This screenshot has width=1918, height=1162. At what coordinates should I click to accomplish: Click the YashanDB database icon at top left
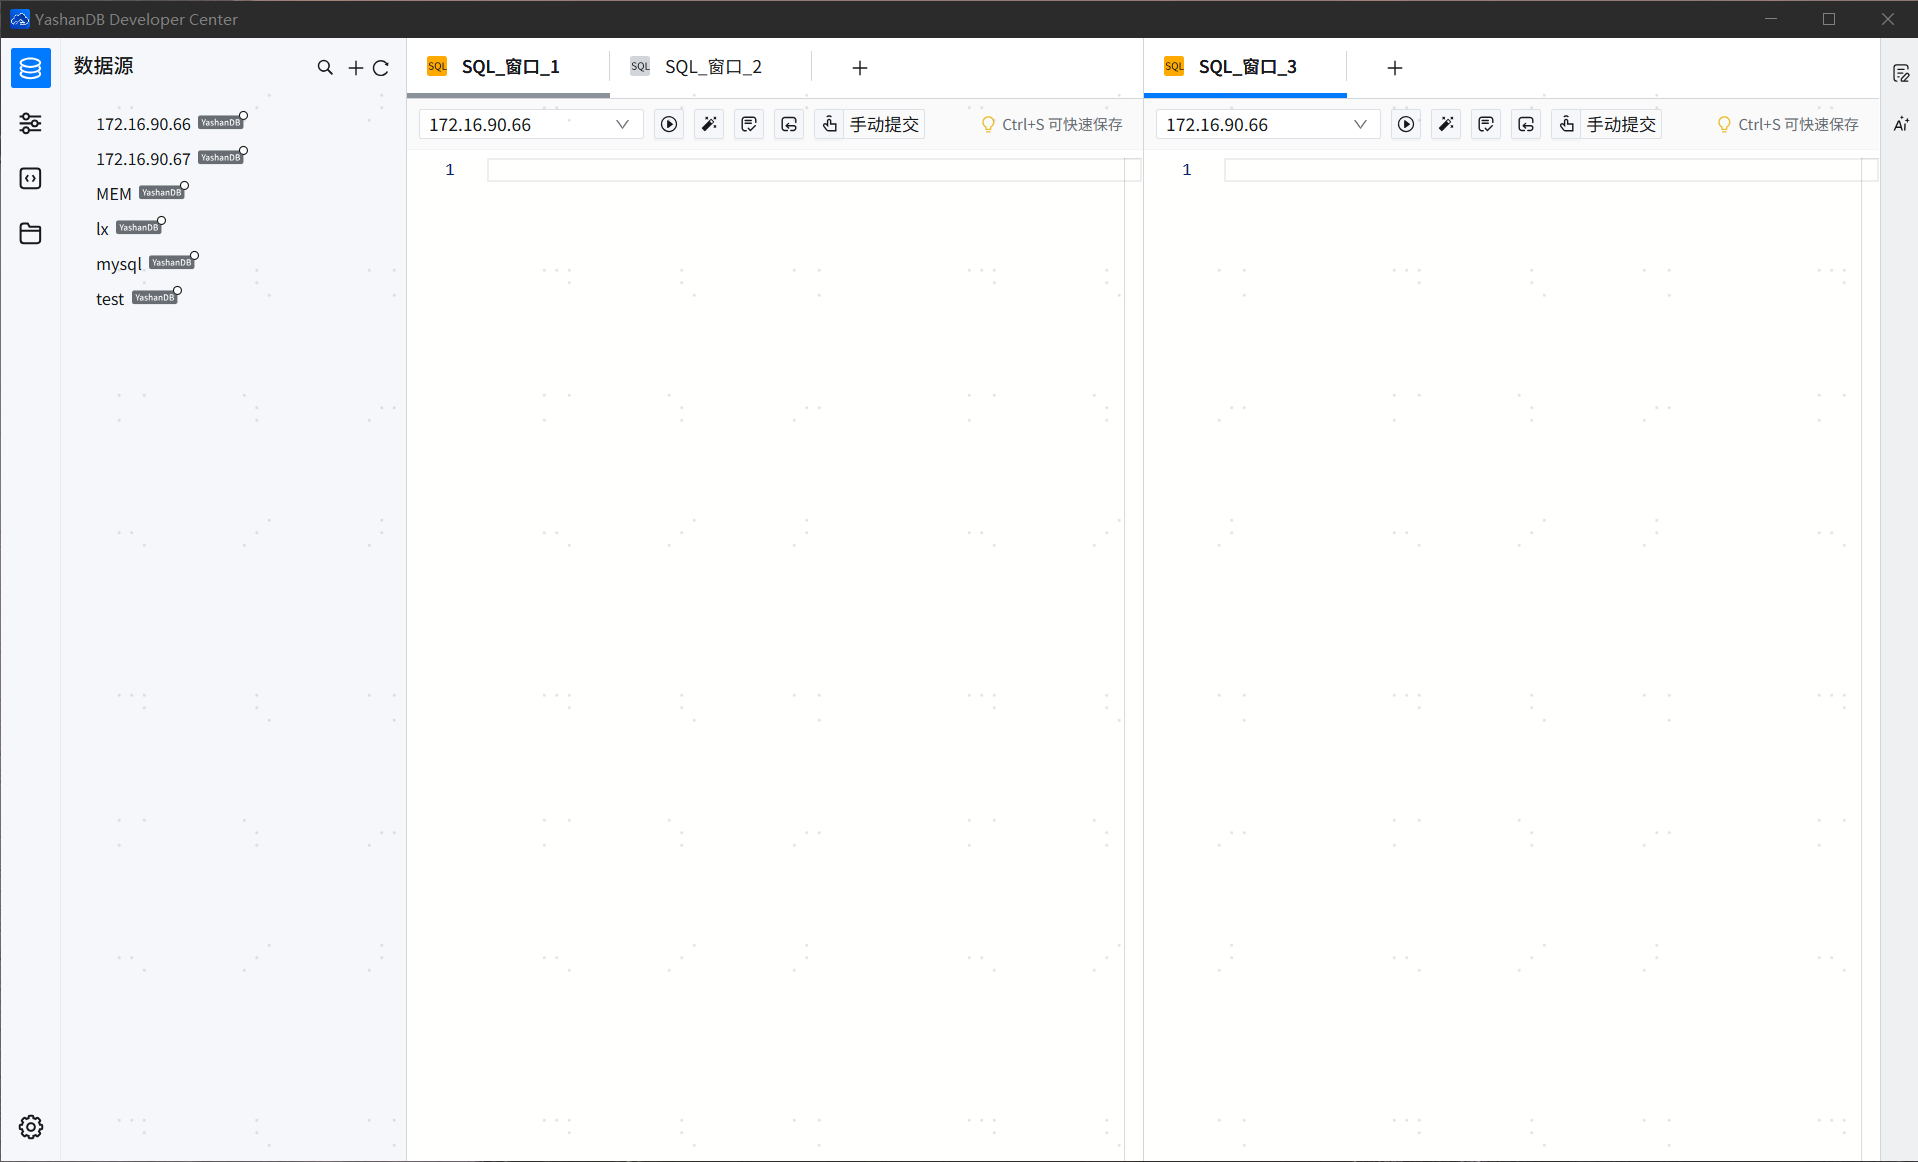pos(30,68)
